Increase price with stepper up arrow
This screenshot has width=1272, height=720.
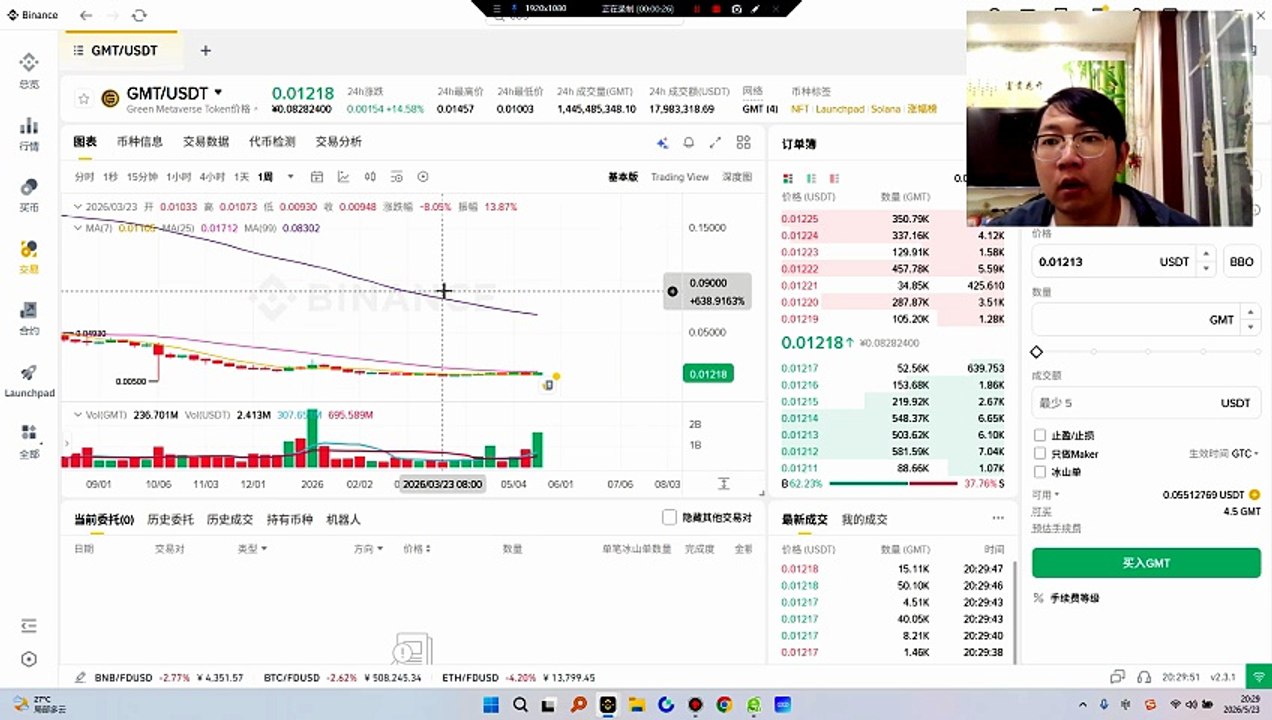(x=1206, y=255)
